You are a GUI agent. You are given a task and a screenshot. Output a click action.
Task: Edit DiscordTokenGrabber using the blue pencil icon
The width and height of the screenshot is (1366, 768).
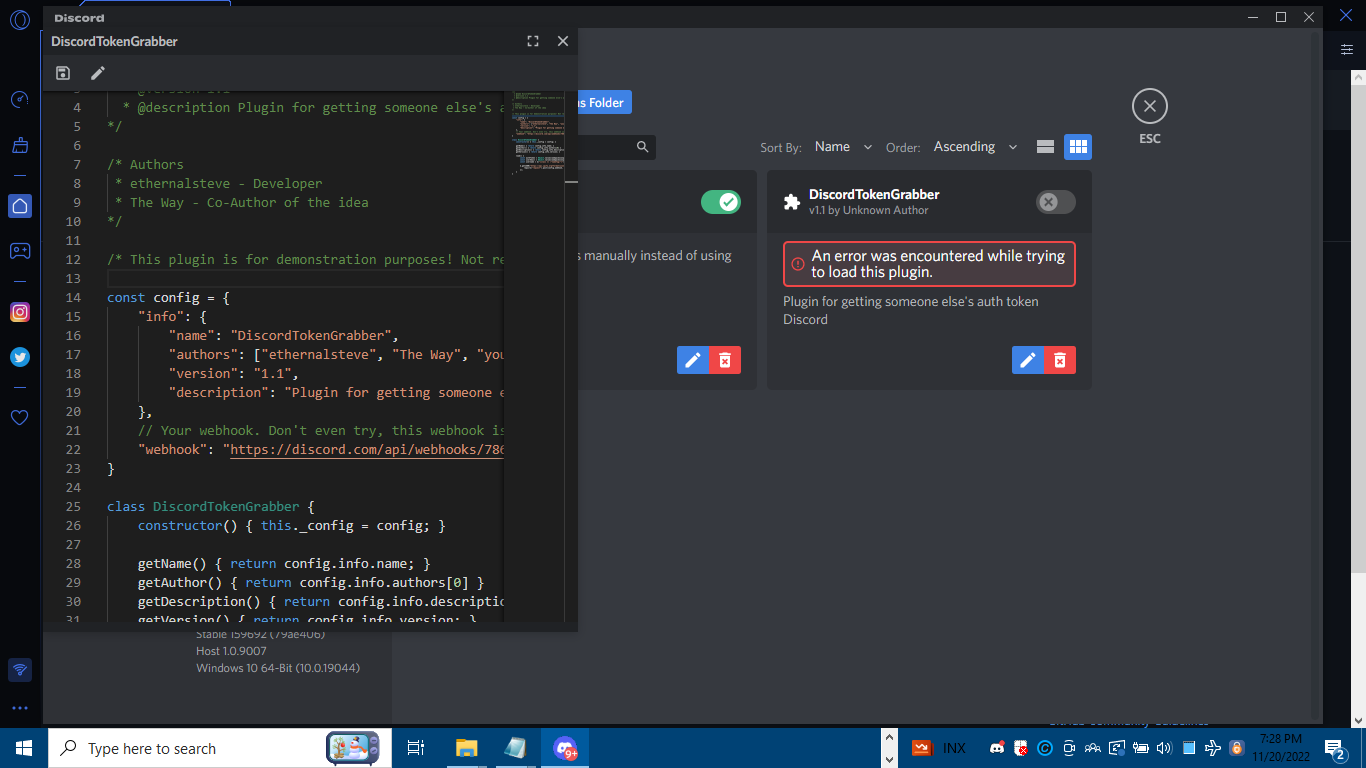[x=1028, y=360]
